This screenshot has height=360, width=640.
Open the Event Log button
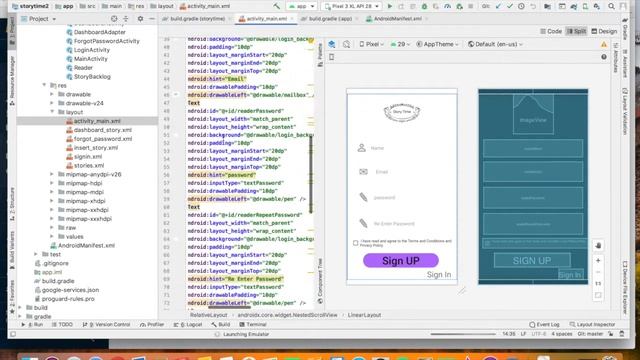(544, 324)
